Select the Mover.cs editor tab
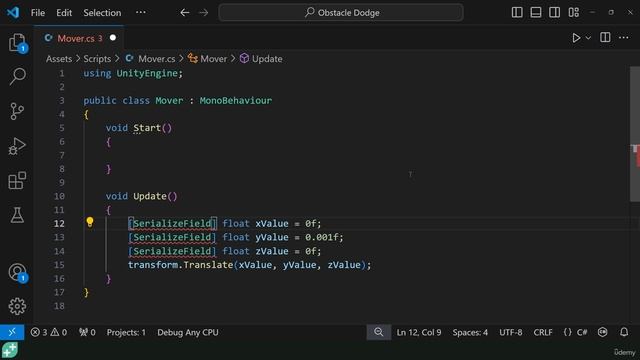 80,38
